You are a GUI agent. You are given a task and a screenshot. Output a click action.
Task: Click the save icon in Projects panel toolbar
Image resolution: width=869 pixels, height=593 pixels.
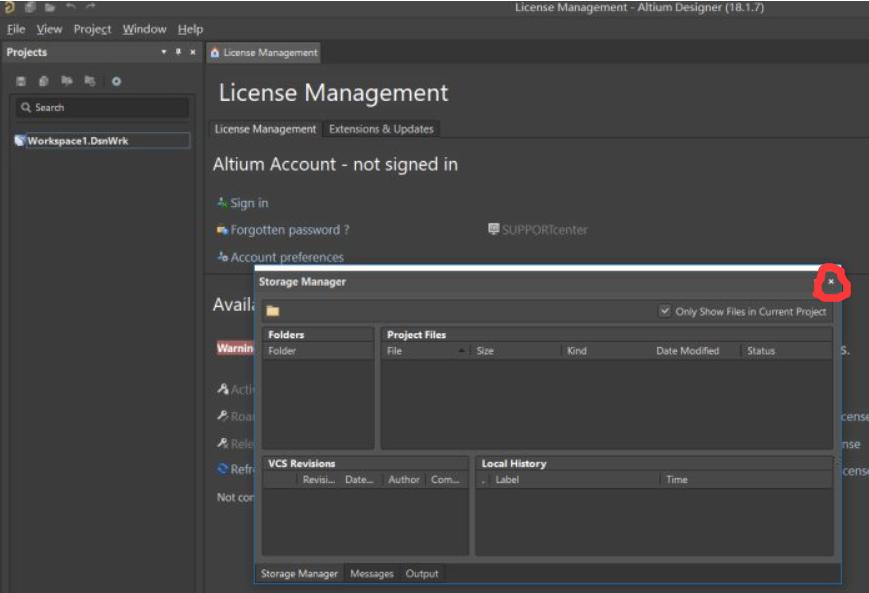[21, 81]
